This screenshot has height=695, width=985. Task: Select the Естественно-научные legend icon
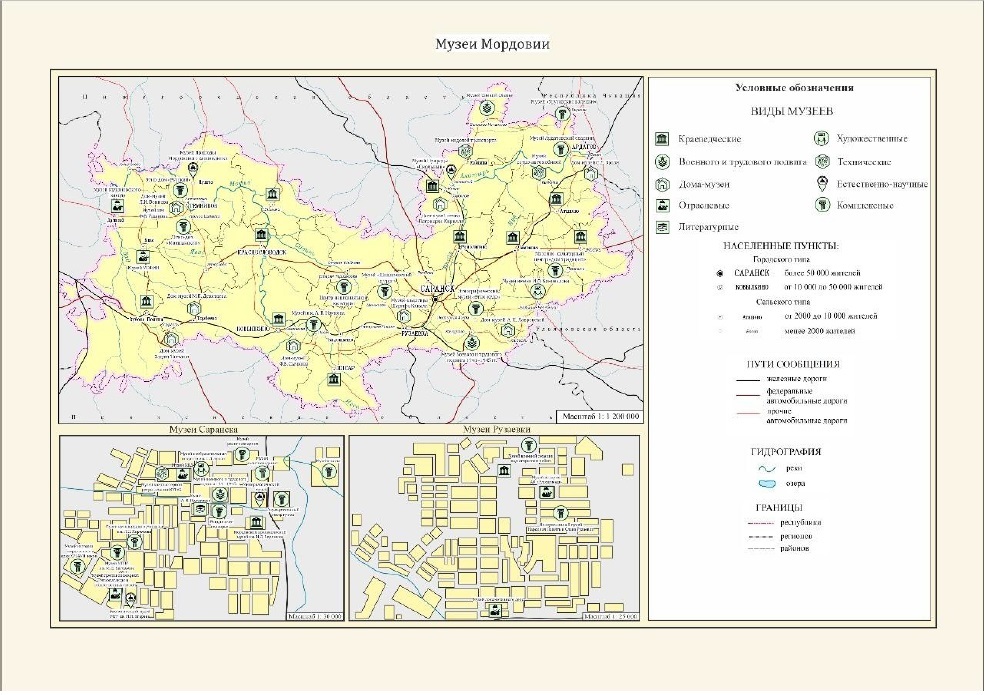(822, 184)
